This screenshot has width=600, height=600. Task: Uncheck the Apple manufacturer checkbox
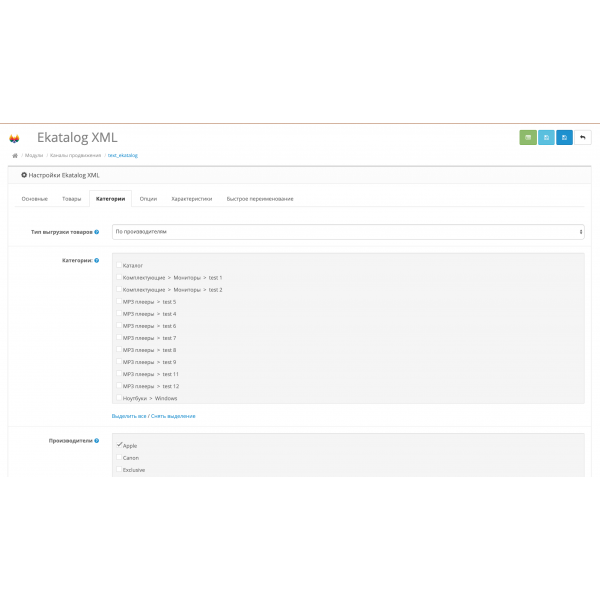pos(119,445)
